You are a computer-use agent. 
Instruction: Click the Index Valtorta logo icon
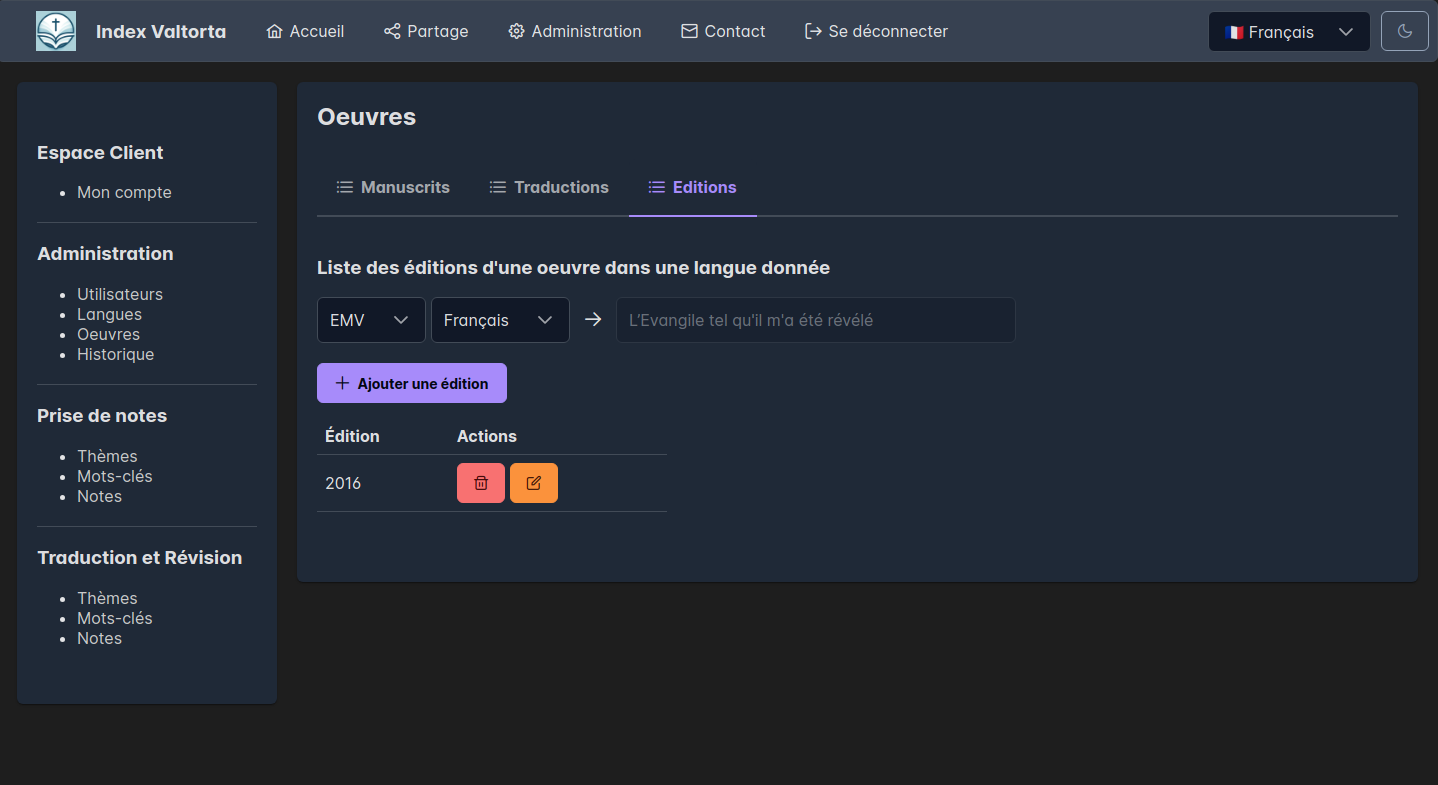56,31
